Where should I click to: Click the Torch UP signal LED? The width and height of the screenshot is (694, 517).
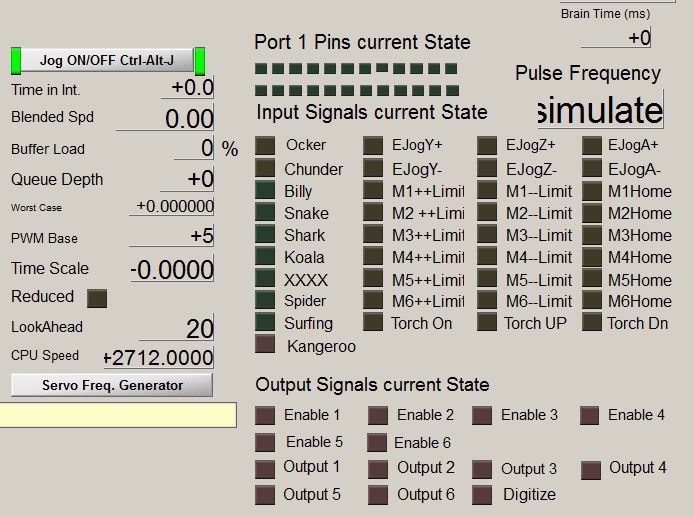(x=487, y=322)
